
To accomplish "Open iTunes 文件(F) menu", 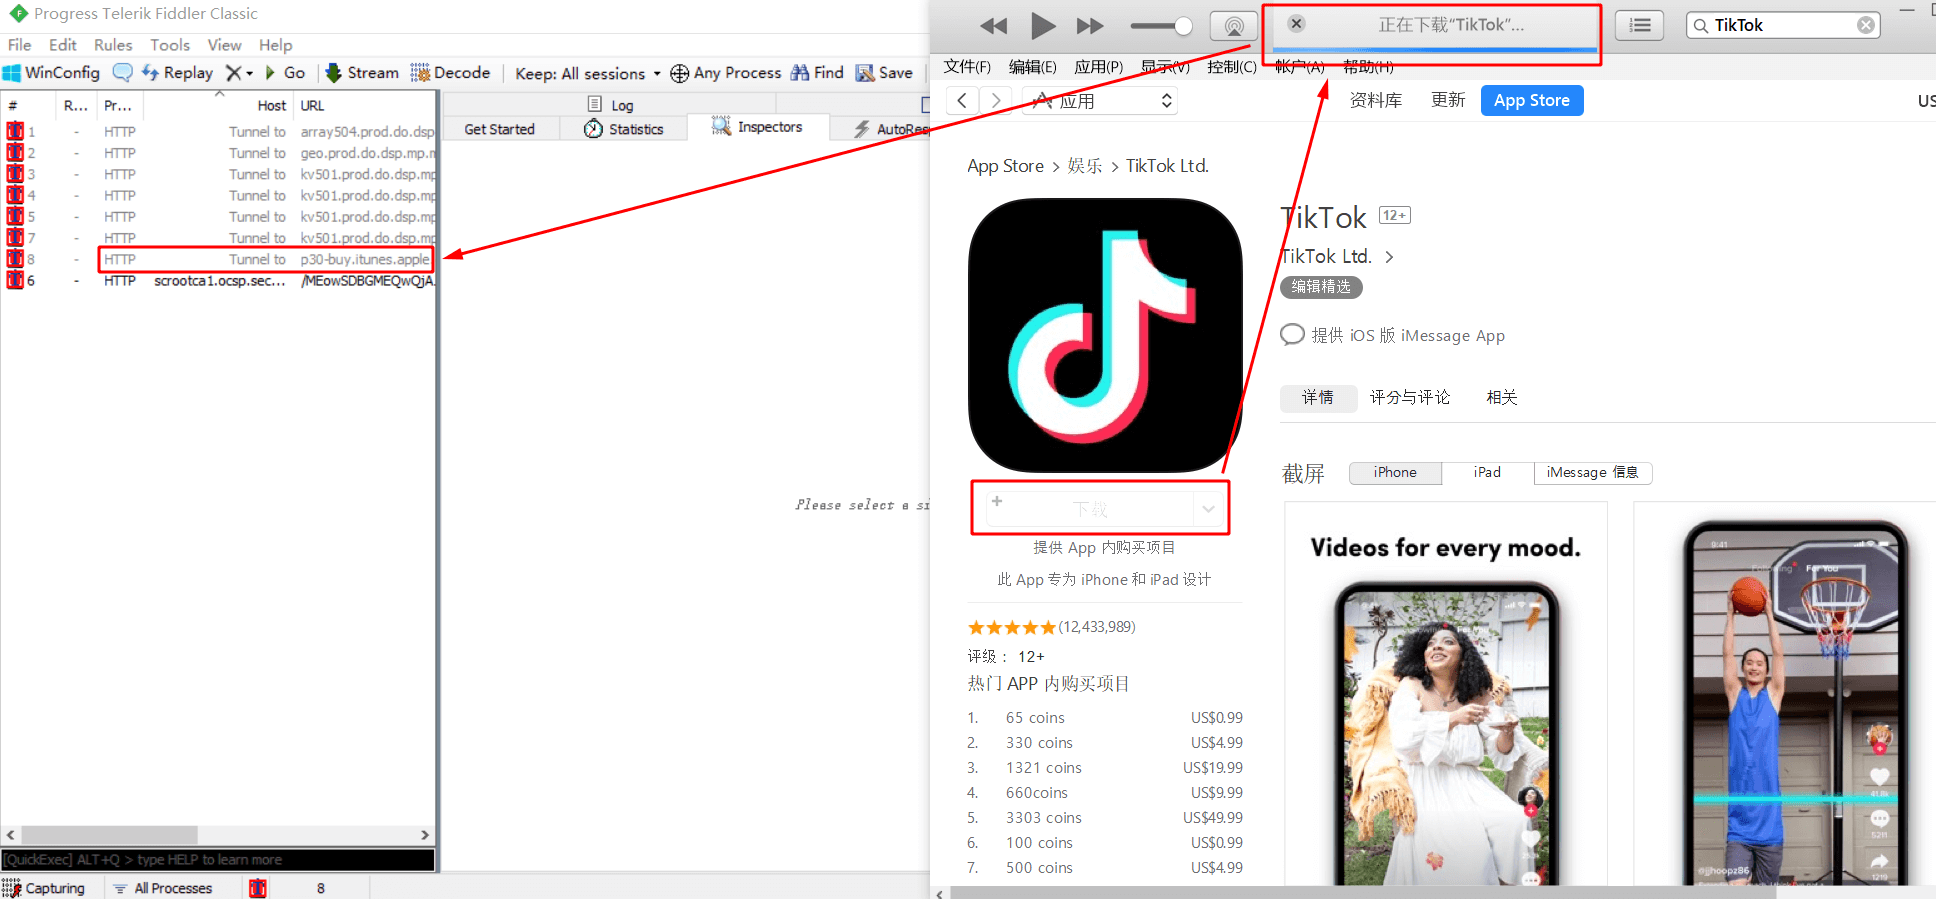I will [x=967, y=67].
